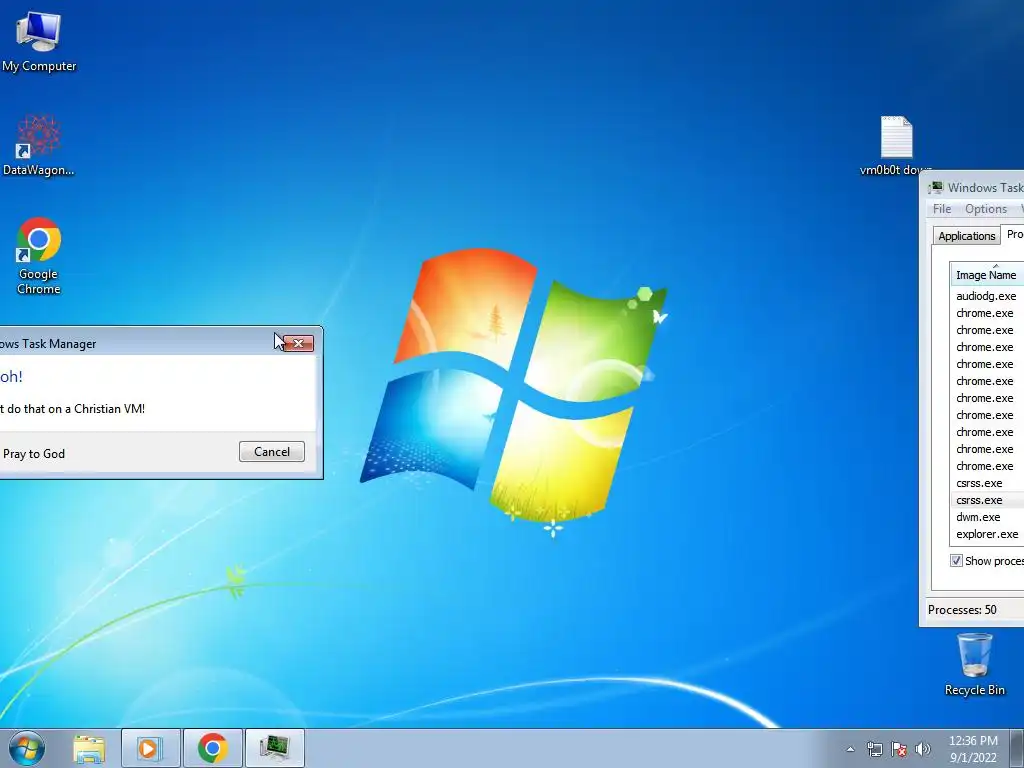Open the Windows Start orb

pyautogui.click(x=27, y=748)
